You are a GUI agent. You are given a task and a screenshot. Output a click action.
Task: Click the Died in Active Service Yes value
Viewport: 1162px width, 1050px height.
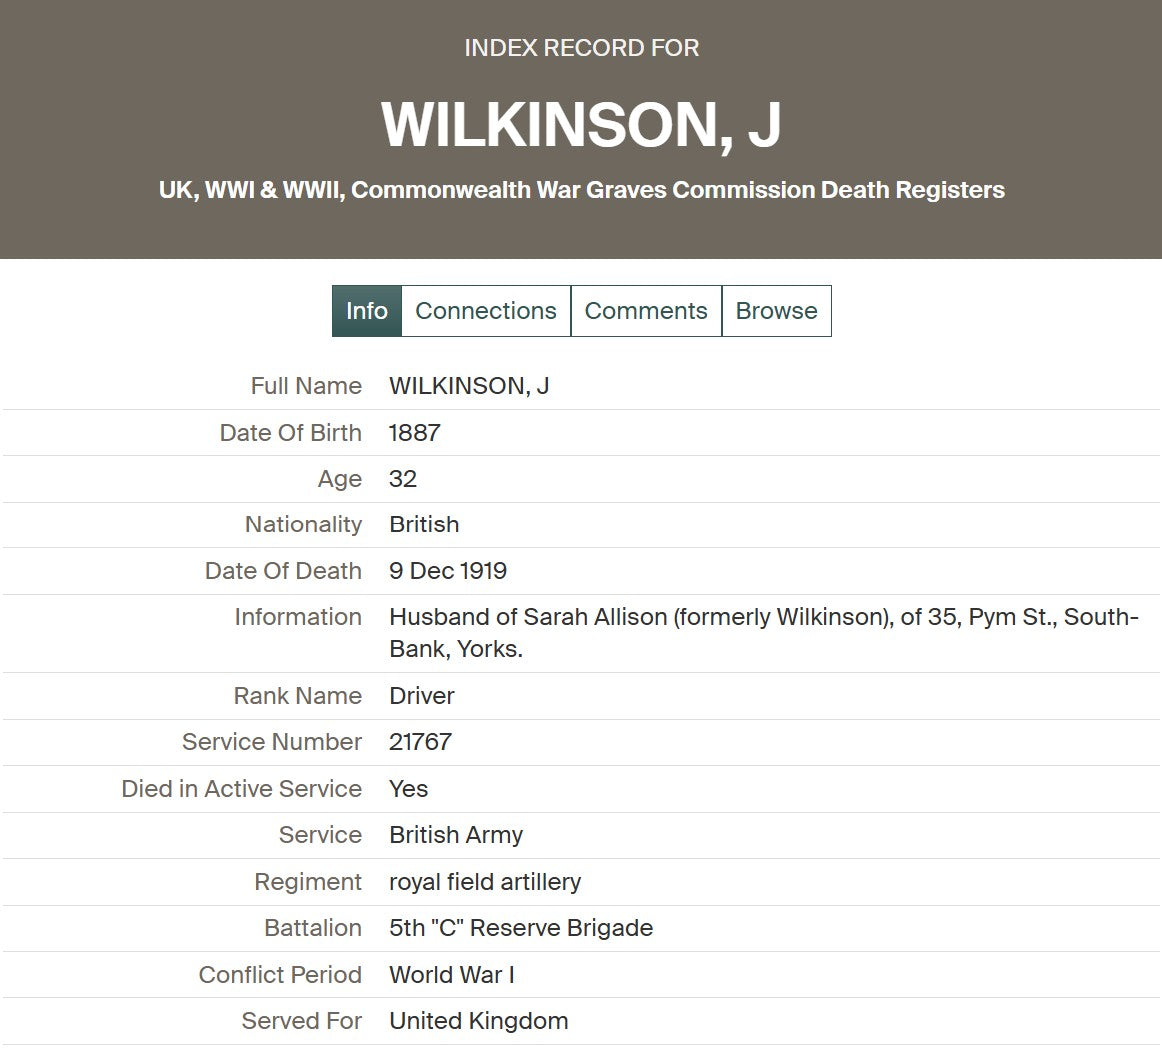(x=408, y=788)
